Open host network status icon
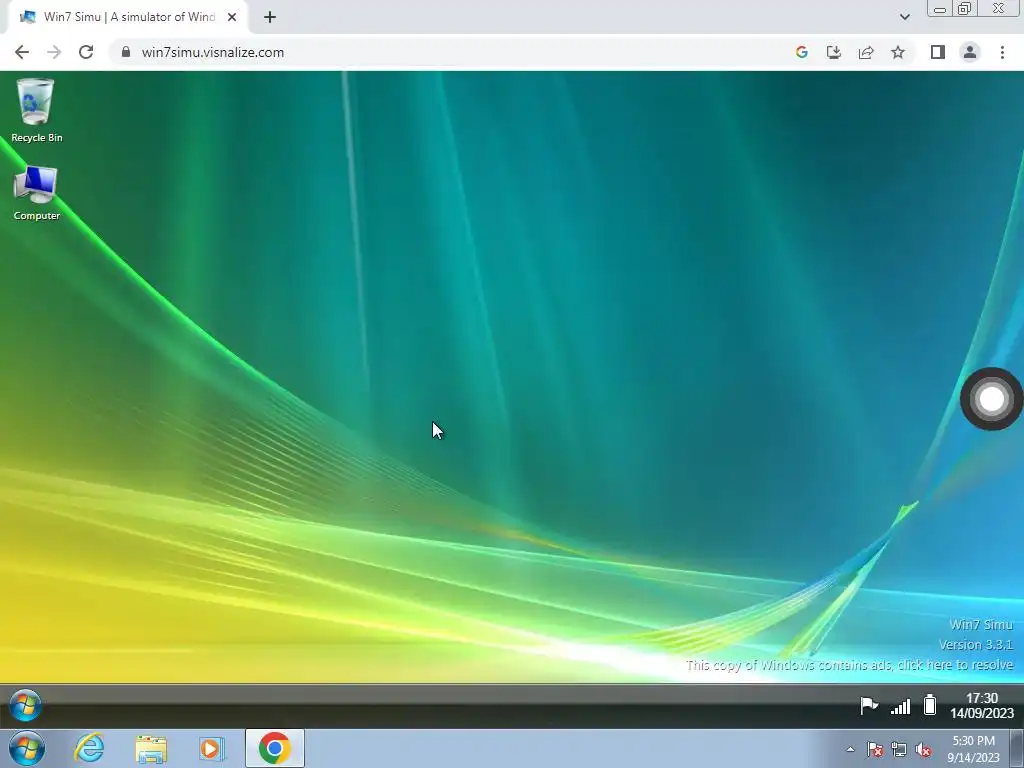1024x768 pixels. [x=899, y=750]
